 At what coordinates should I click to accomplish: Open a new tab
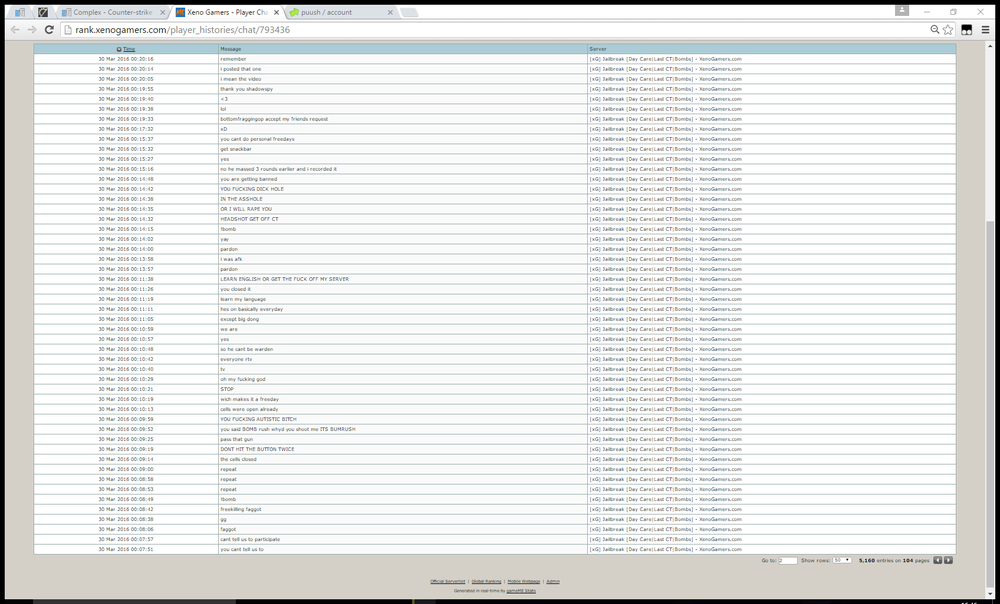click(409, 12)
